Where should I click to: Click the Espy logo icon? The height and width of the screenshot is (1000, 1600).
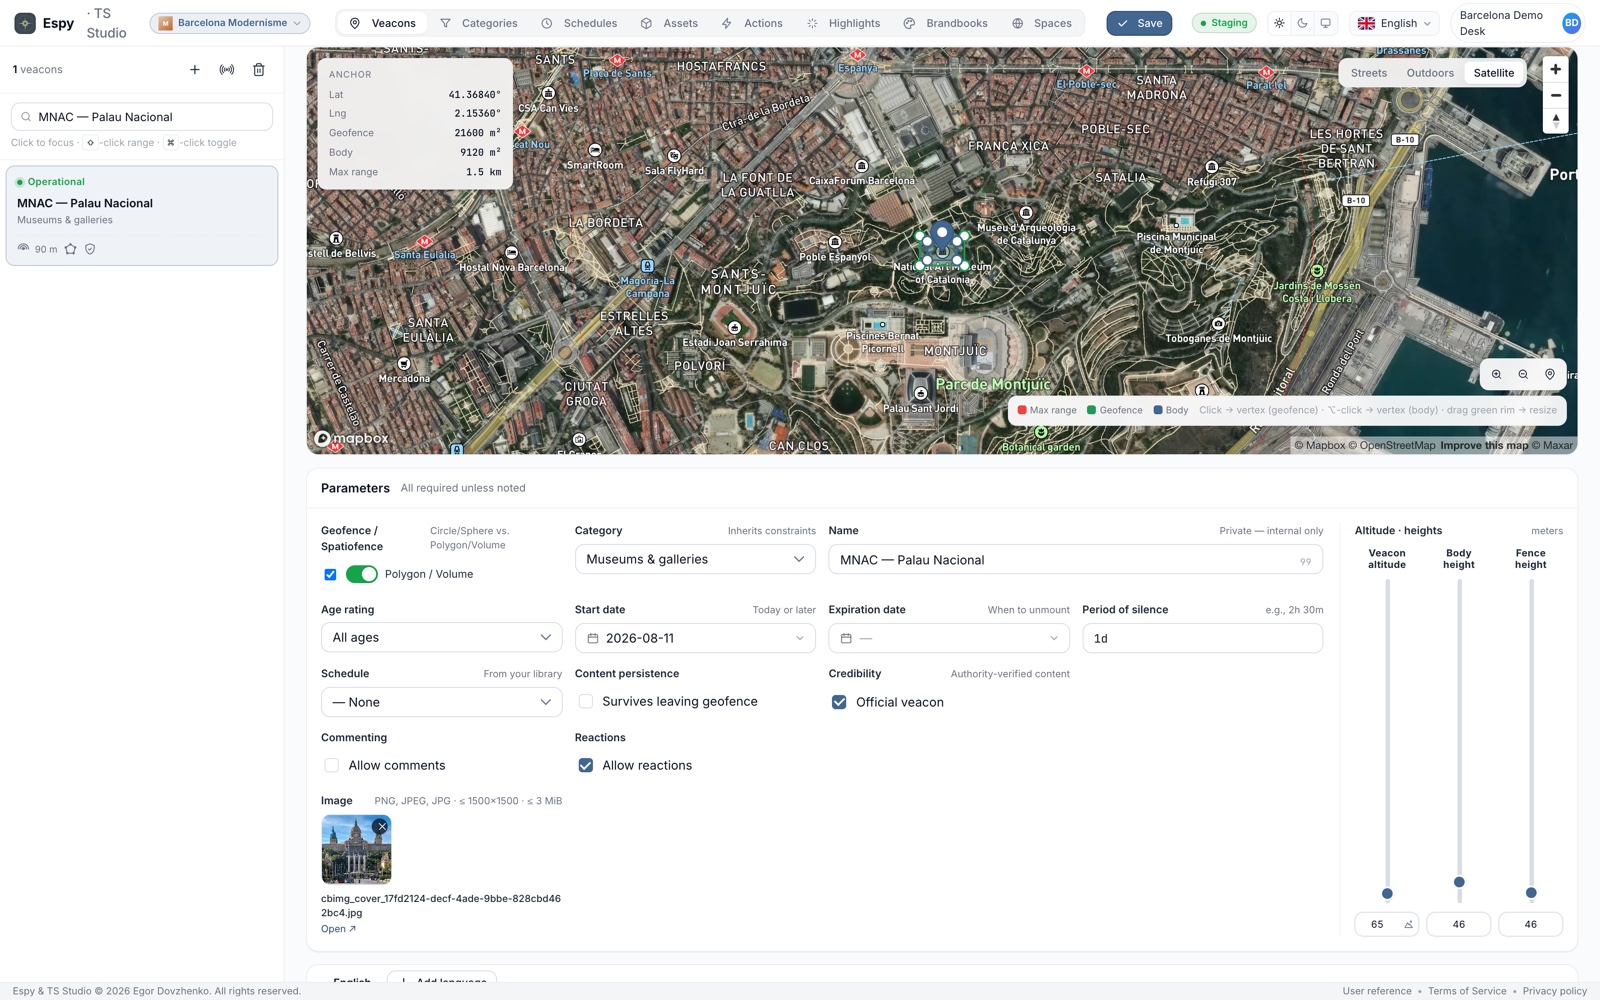pos(25,23)
